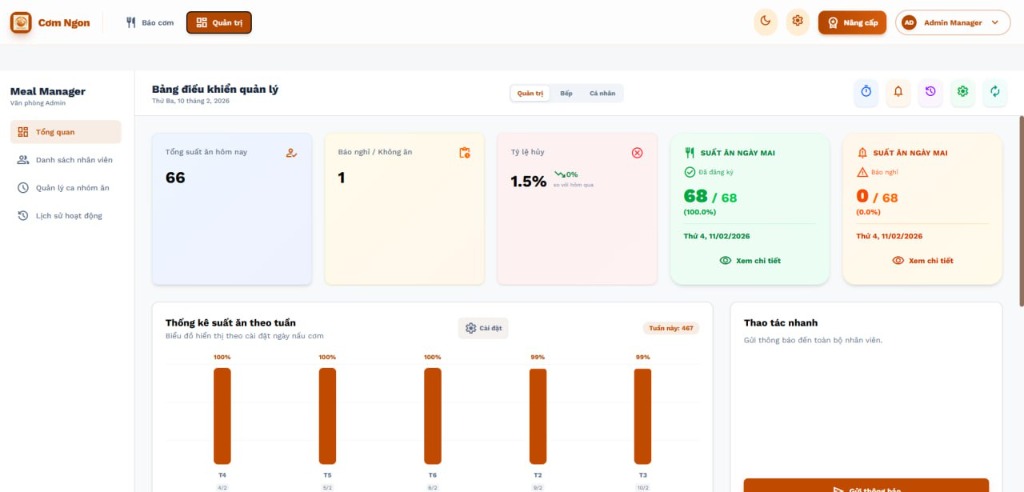Open Danh sách nhân viên in sidebar
The image size is (1024, 492).
[x=72, y=160]
